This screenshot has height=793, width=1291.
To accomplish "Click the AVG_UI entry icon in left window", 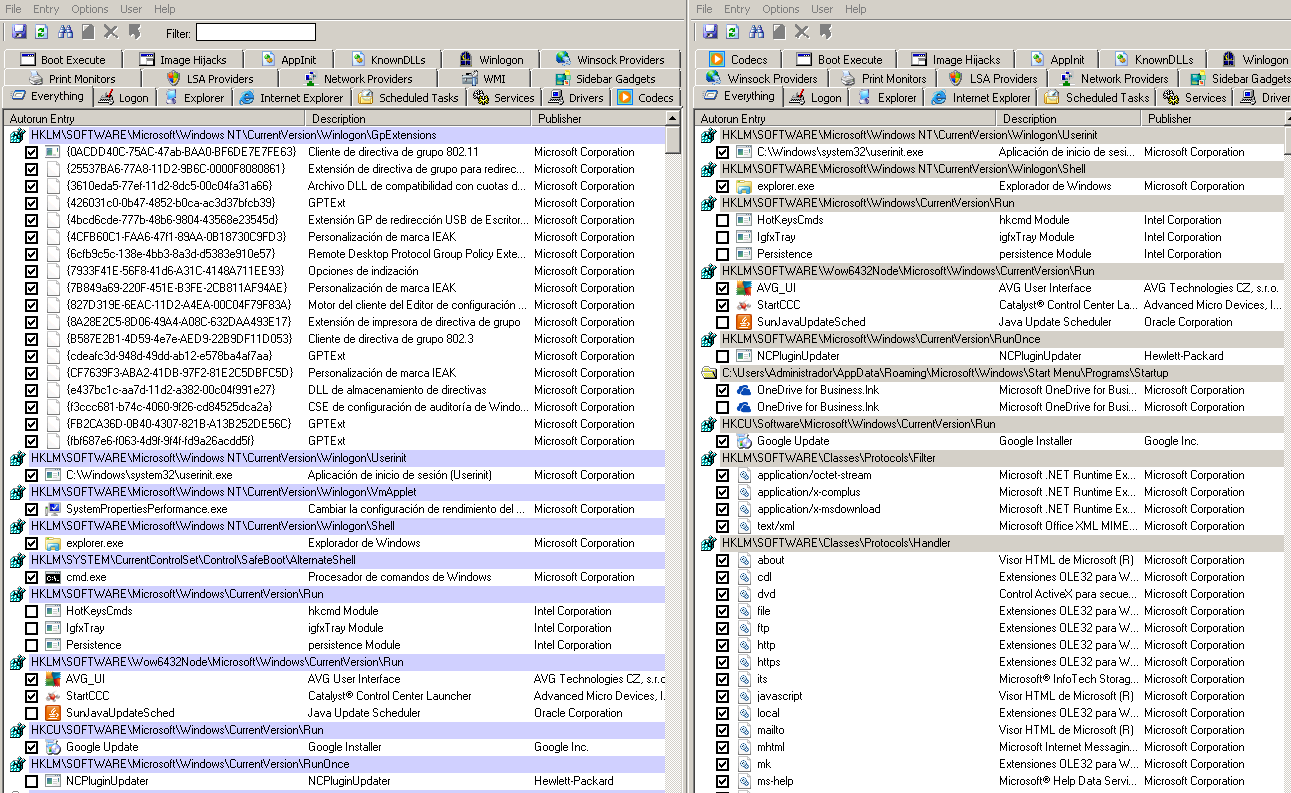I will coord(53,679).
